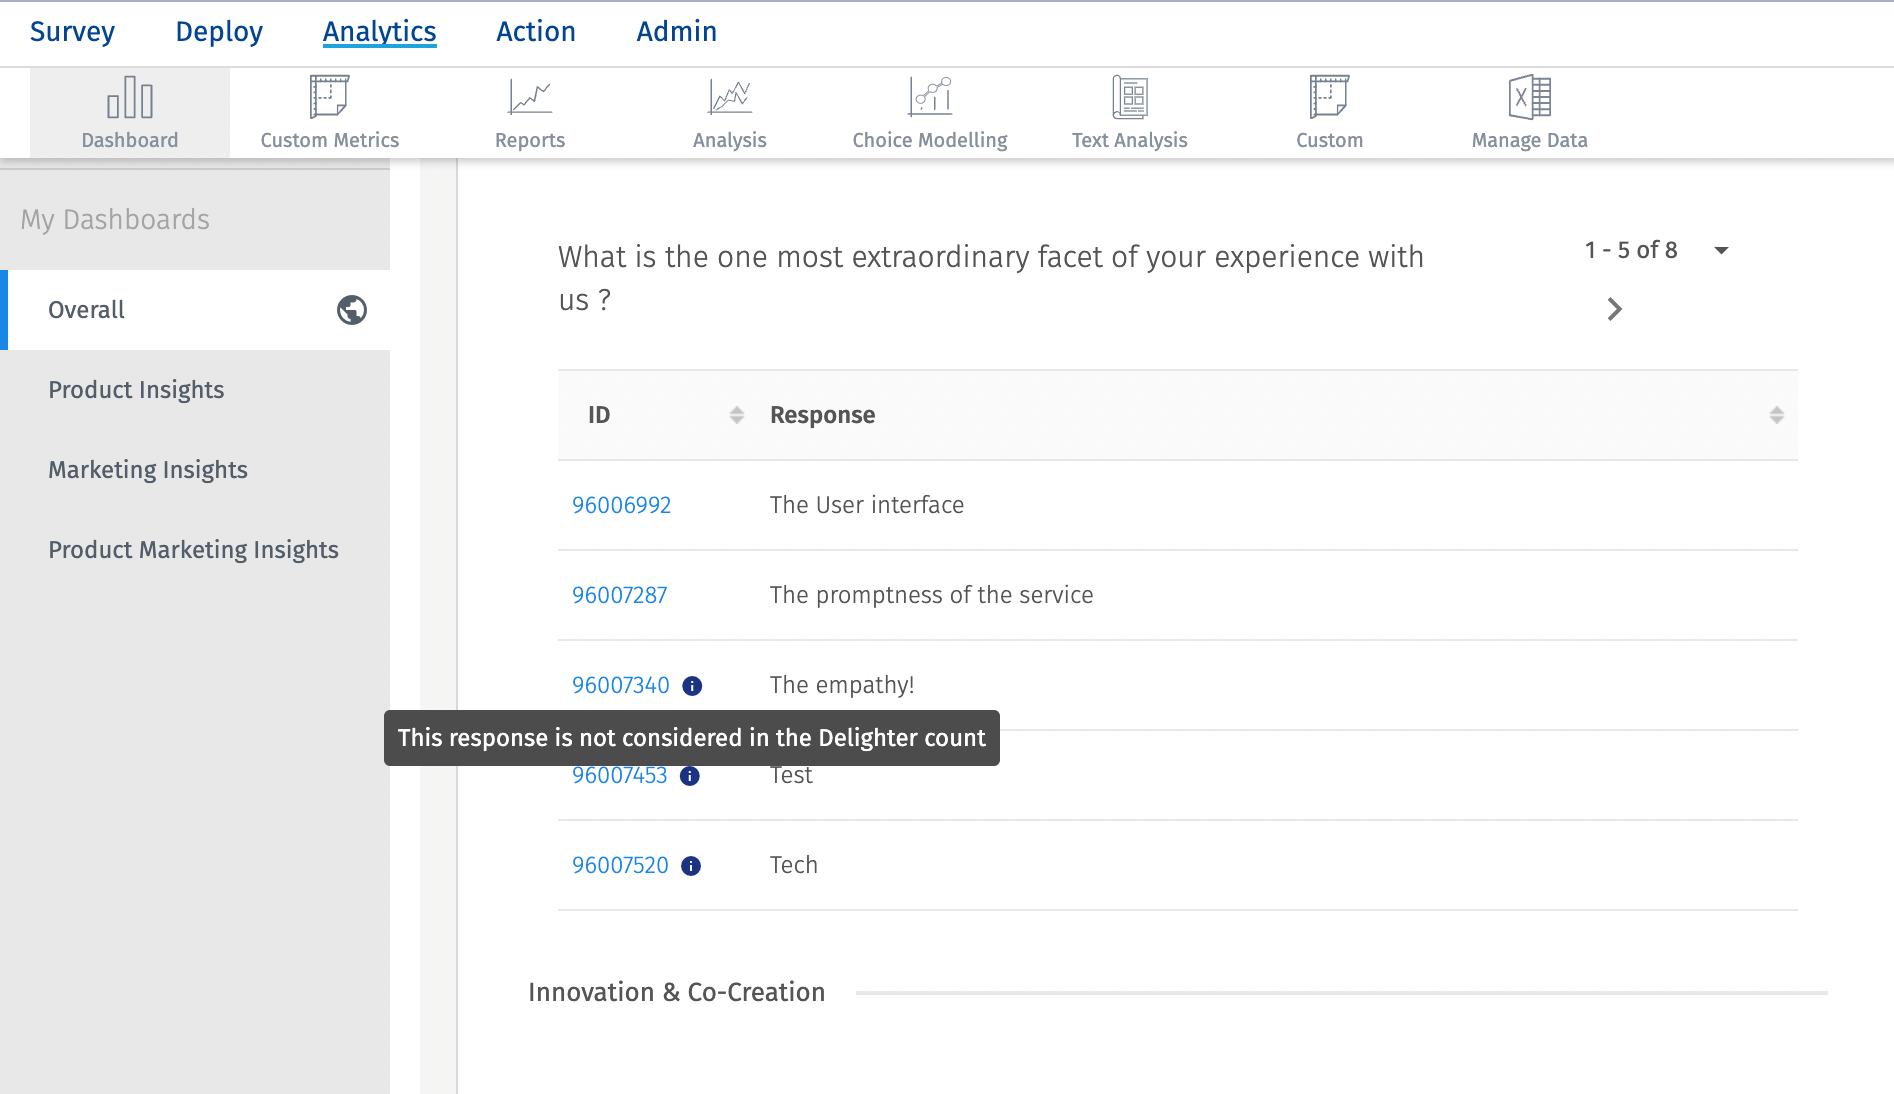1894x1094 pixels.
Task: Open the Dashboard panel icon
Action: click(x=129, y=110)
